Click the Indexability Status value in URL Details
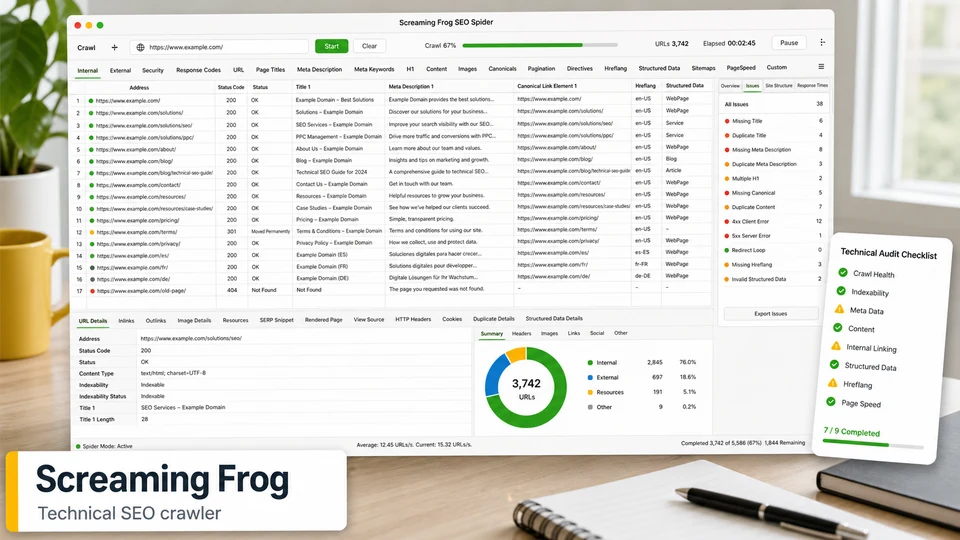 click(152, 397)
